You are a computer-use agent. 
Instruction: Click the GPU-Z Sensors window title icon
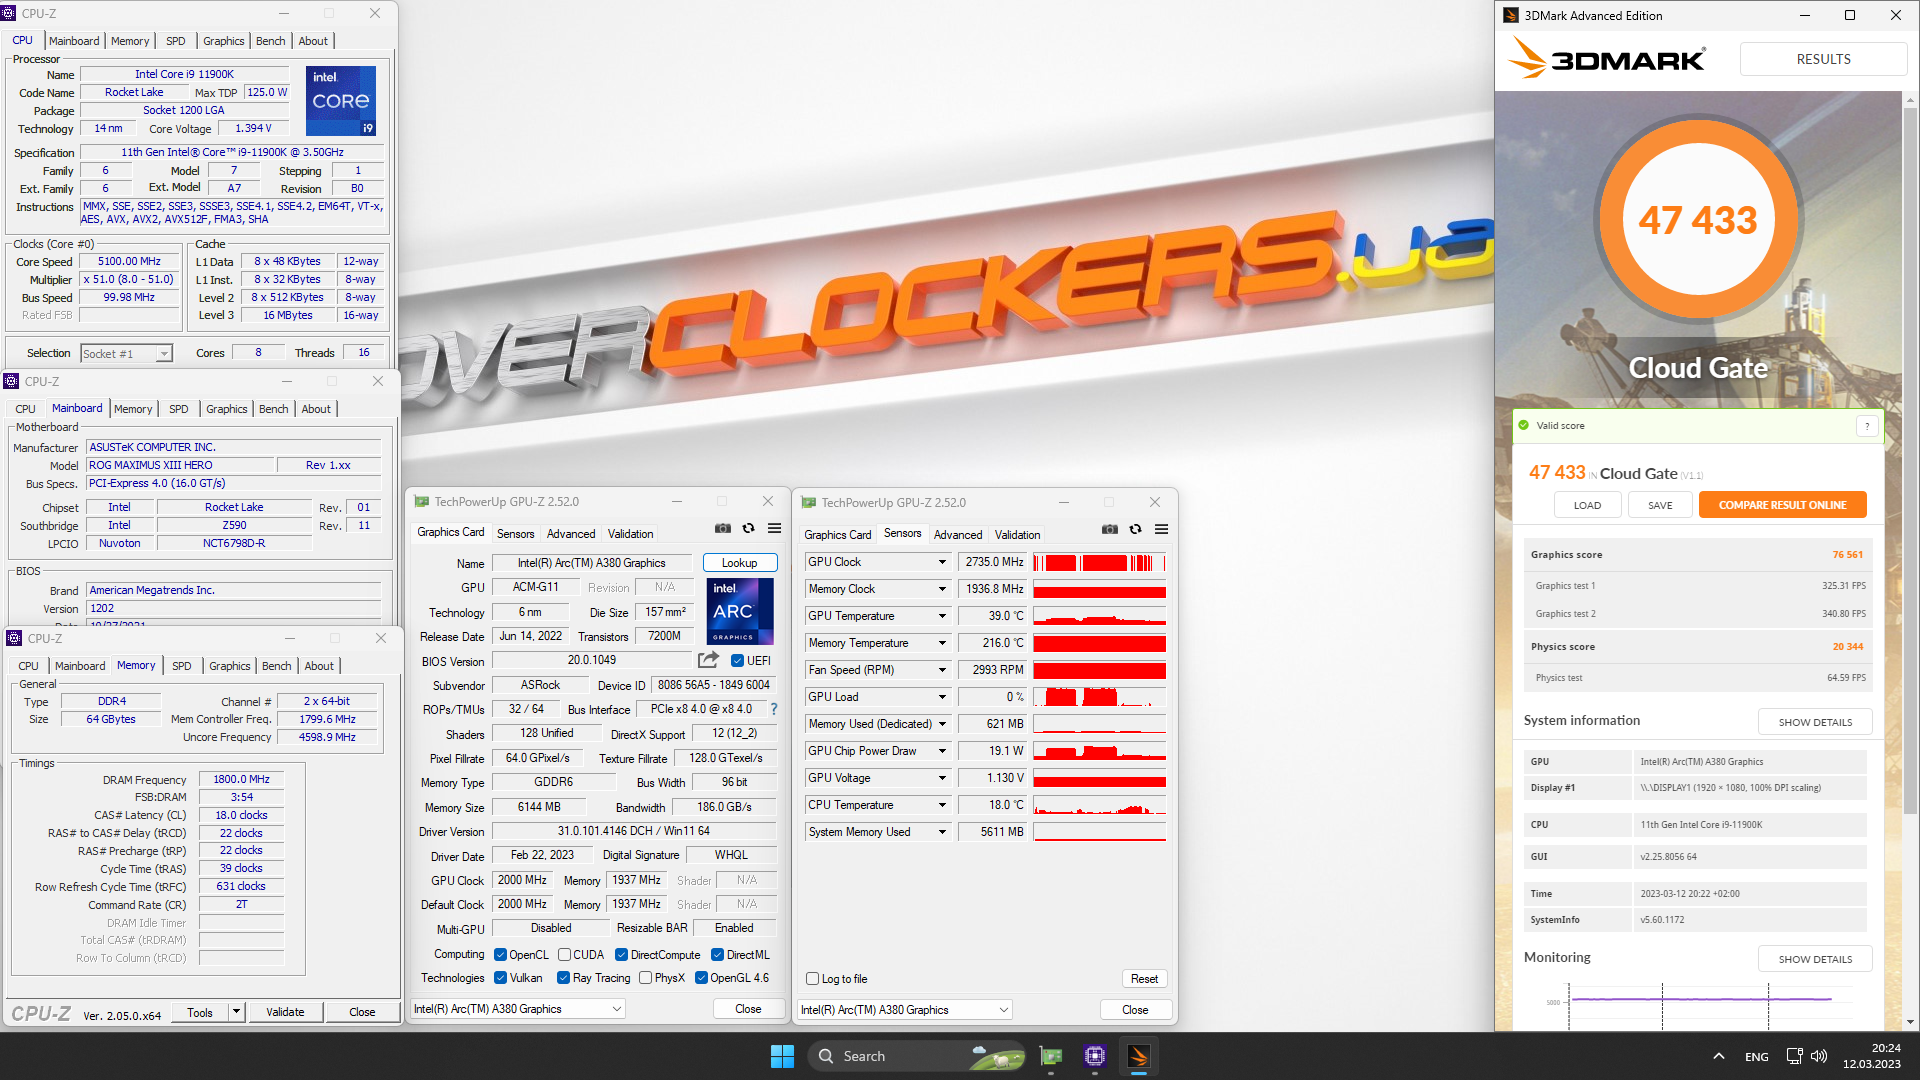(809, 502)
